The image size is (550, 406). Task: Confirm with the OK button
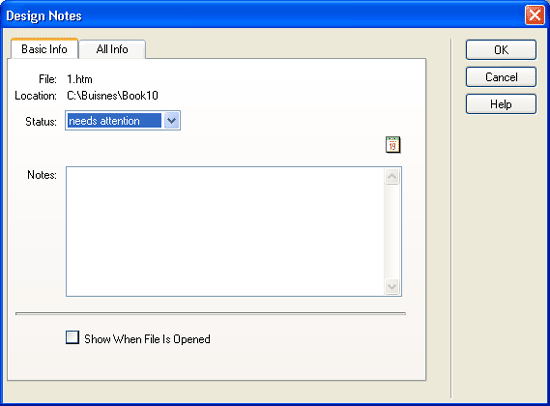[501, 50]
